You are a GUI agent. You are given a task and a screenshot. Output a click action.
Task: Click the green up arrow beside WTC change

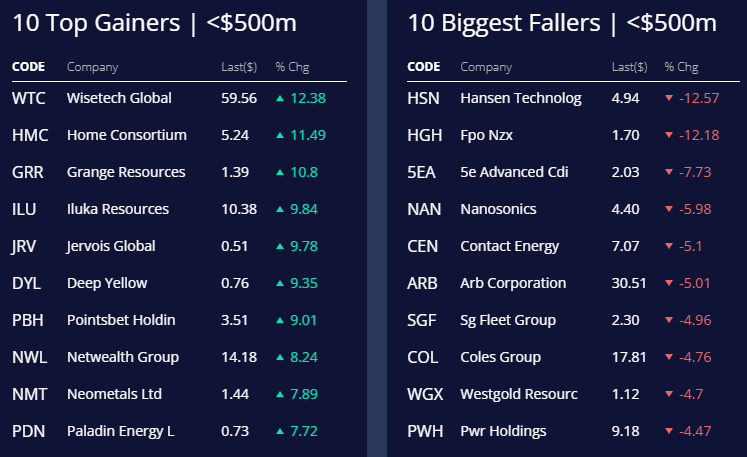point(281,98)
